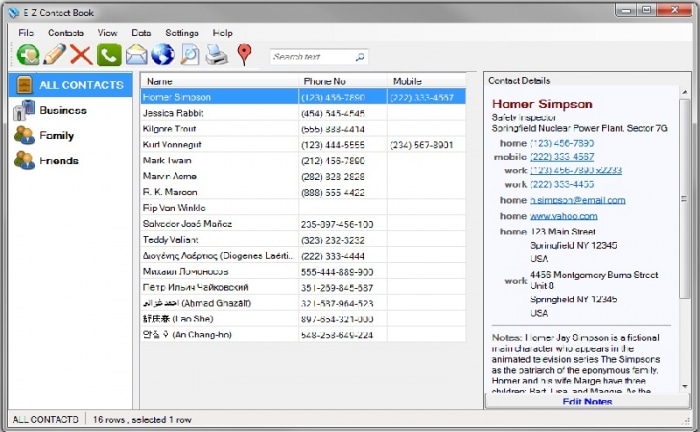The width and height of the screenshot is (700, 432).
Task: Click the ALL CONTACTS book icon
Action: tap(24, 84)
